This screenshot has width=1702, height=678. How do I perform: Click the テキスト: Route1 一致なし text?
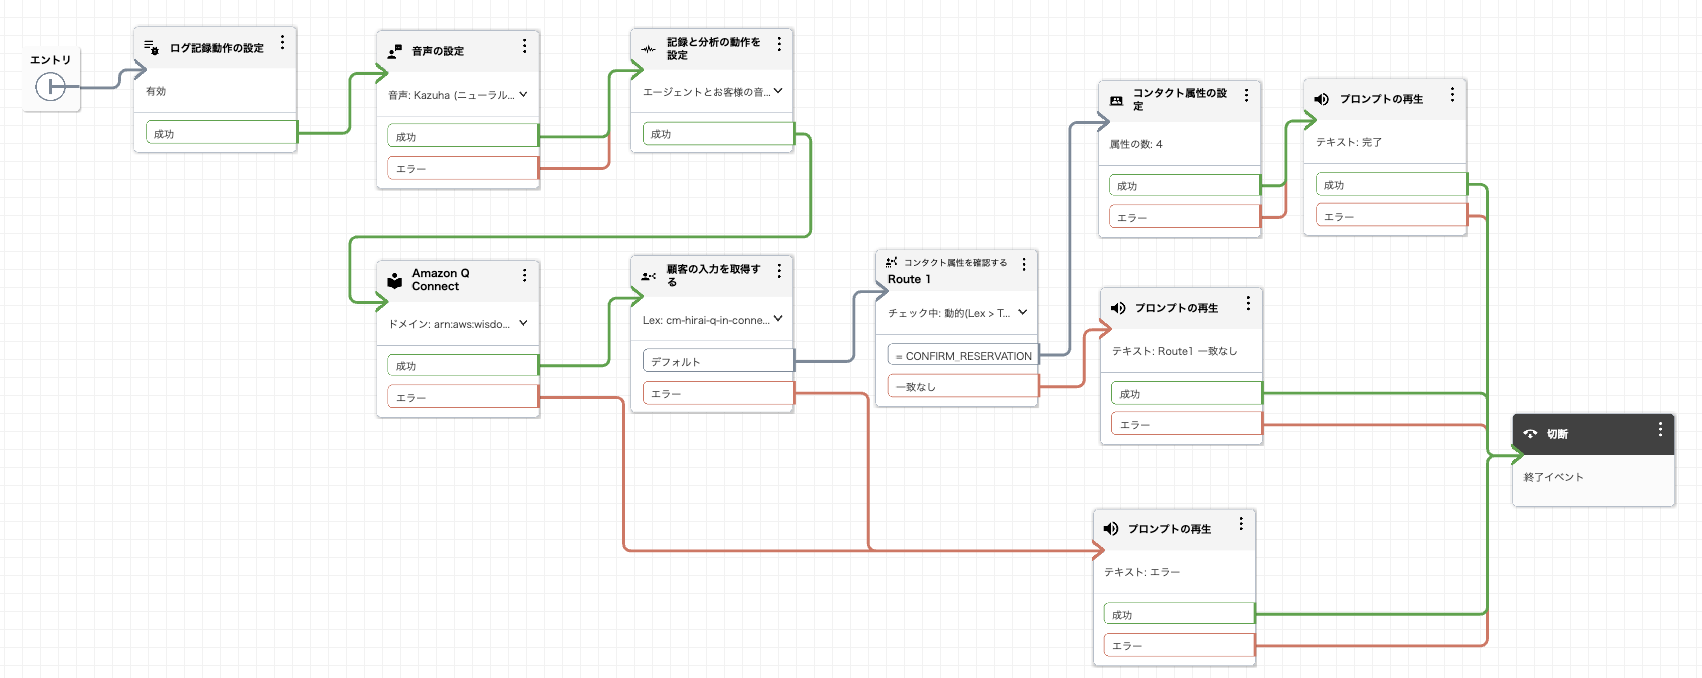click(x=1174, y=351)
